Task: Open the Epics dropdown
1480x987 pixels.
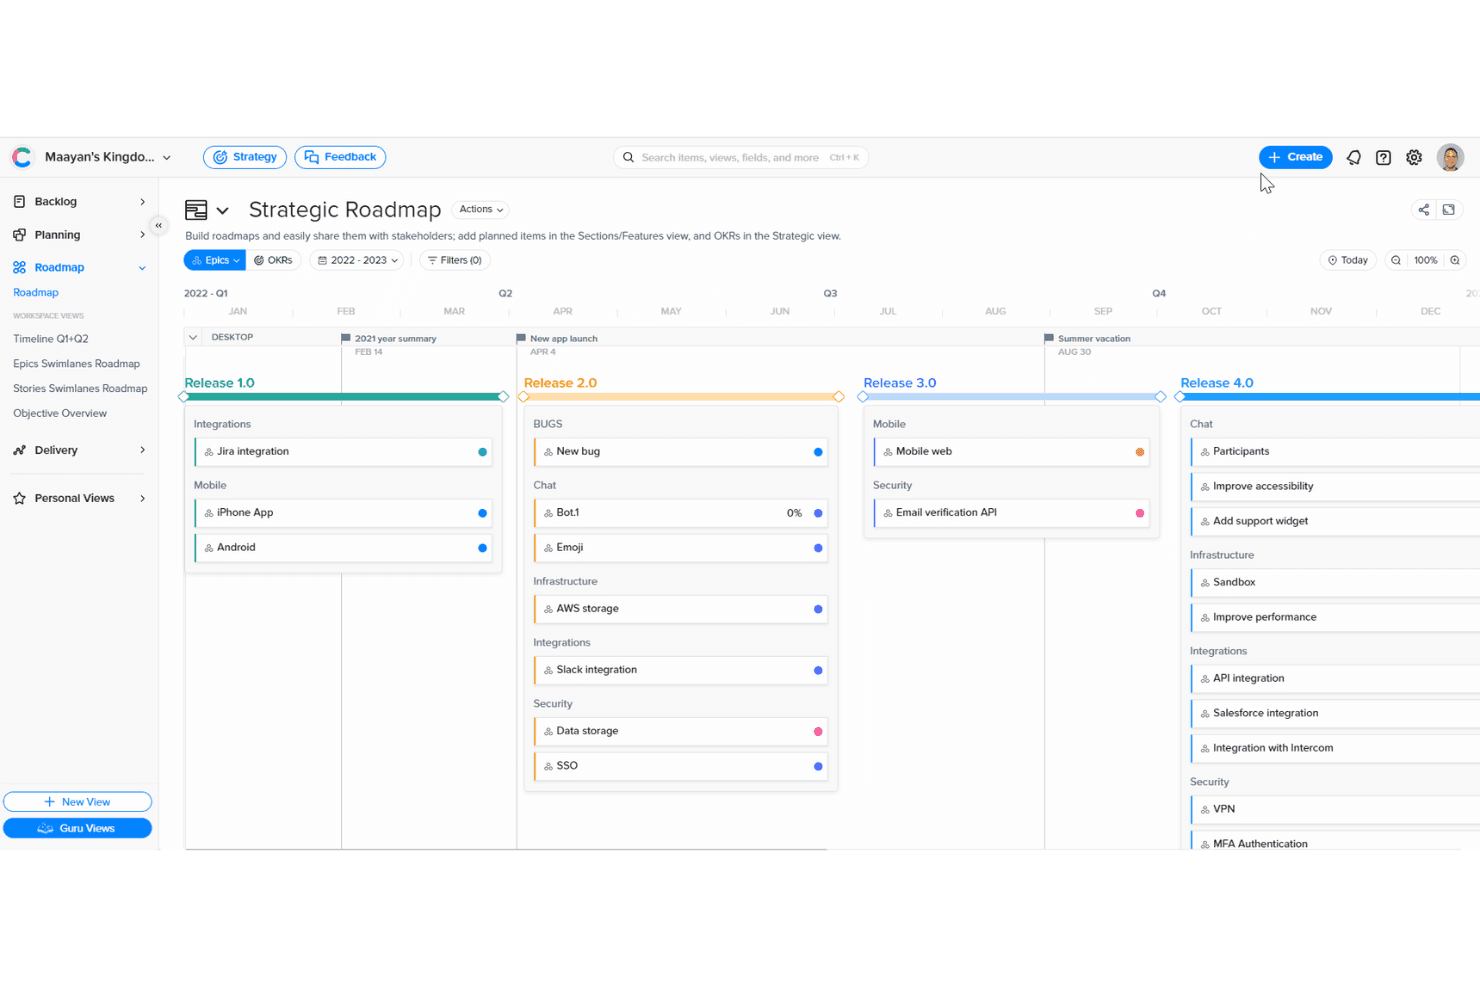Action: pos(215,260)
